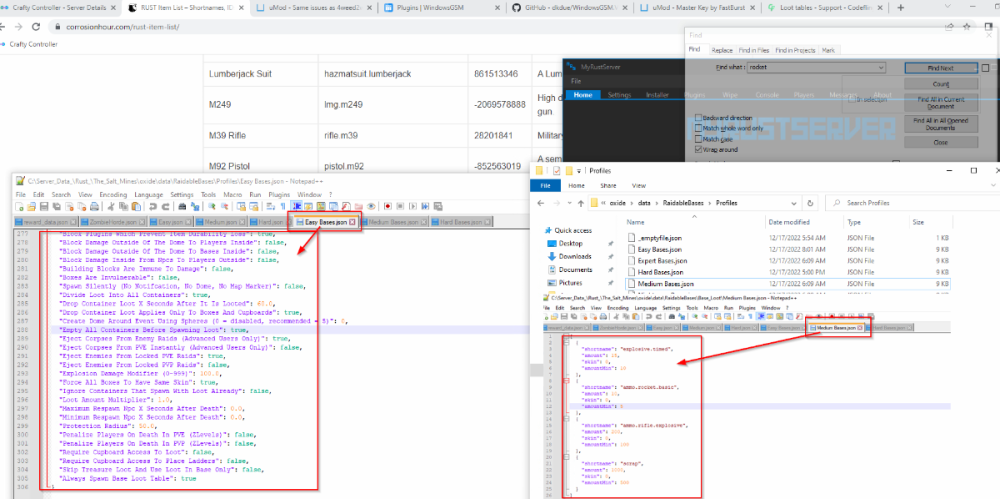Click Count button in Find dialog

pyautogui.click(x=941, y=84)
